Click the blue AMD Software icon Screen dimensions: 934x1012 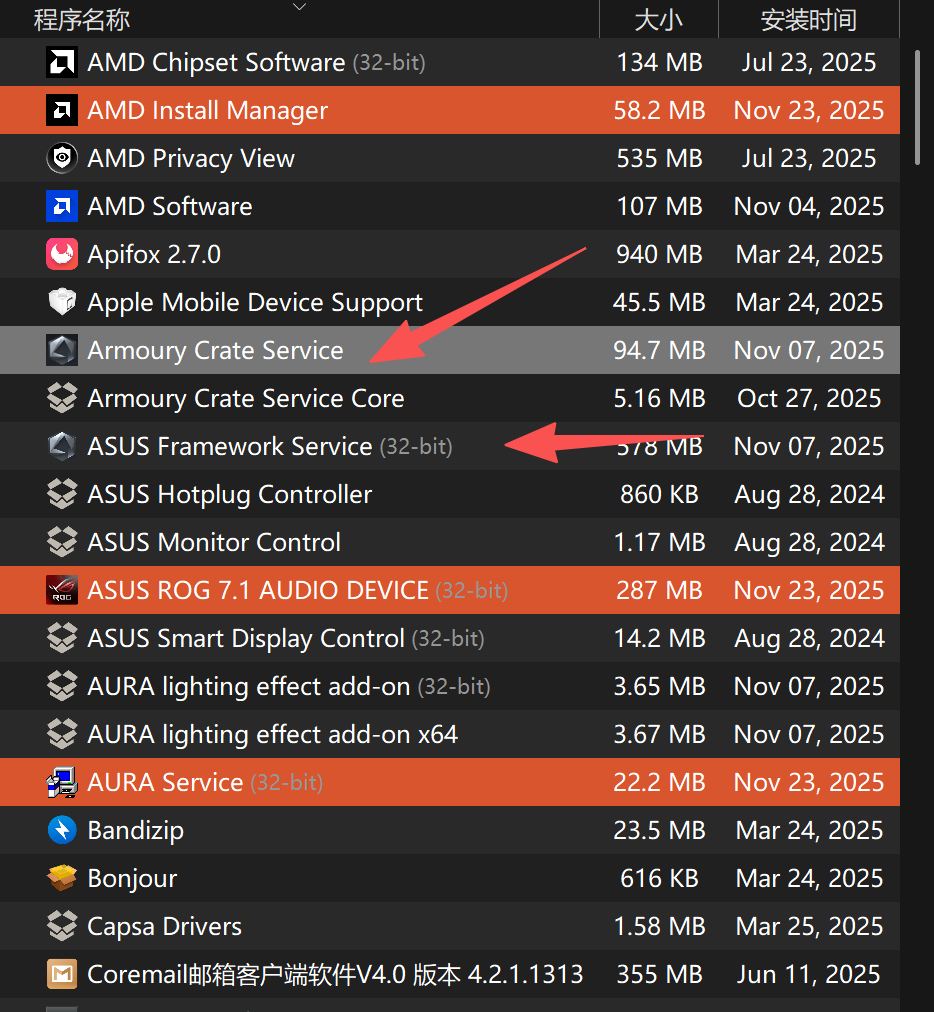[62, 206]
